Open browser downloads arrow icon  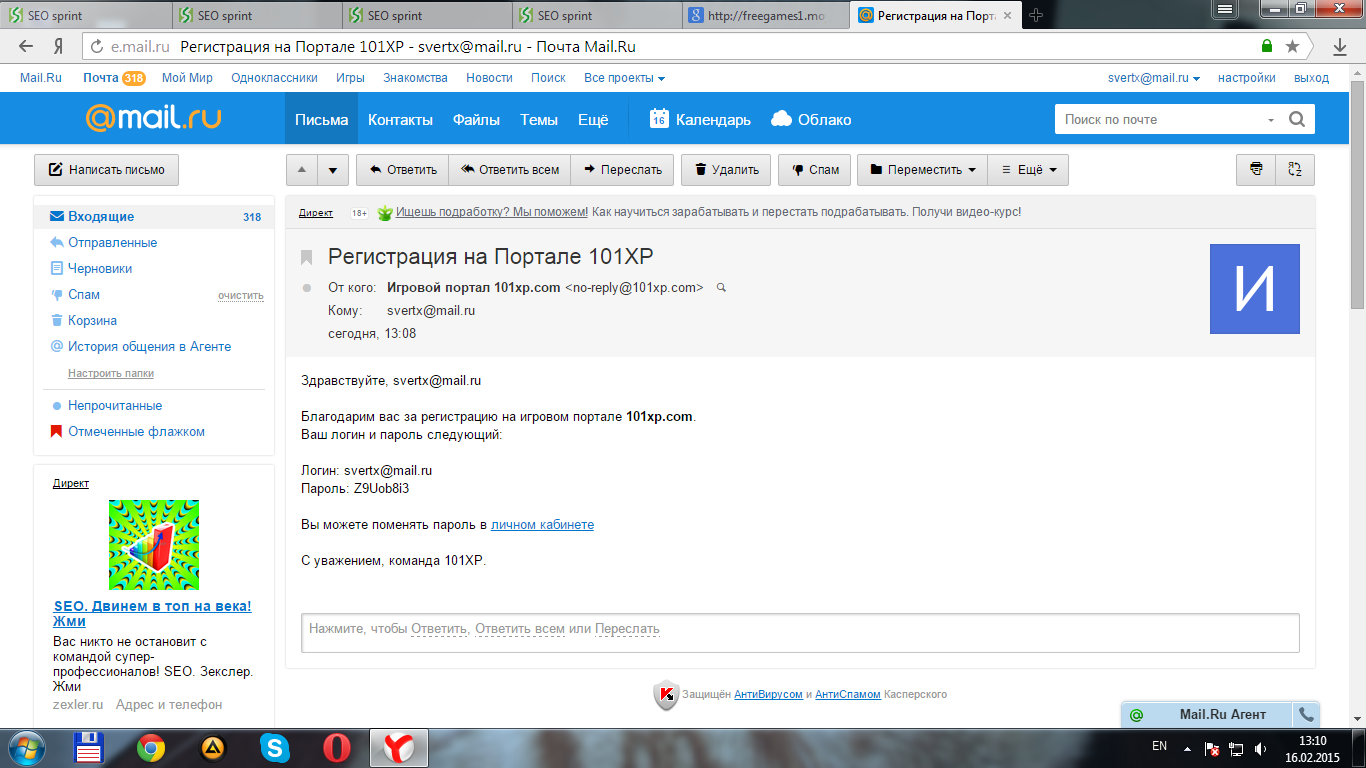pos(1340,46)
